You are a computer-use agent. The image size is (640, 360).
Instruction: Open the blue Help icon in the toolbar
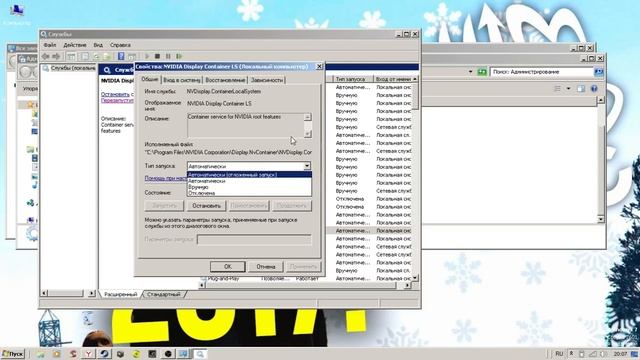[x=121, y=56]
